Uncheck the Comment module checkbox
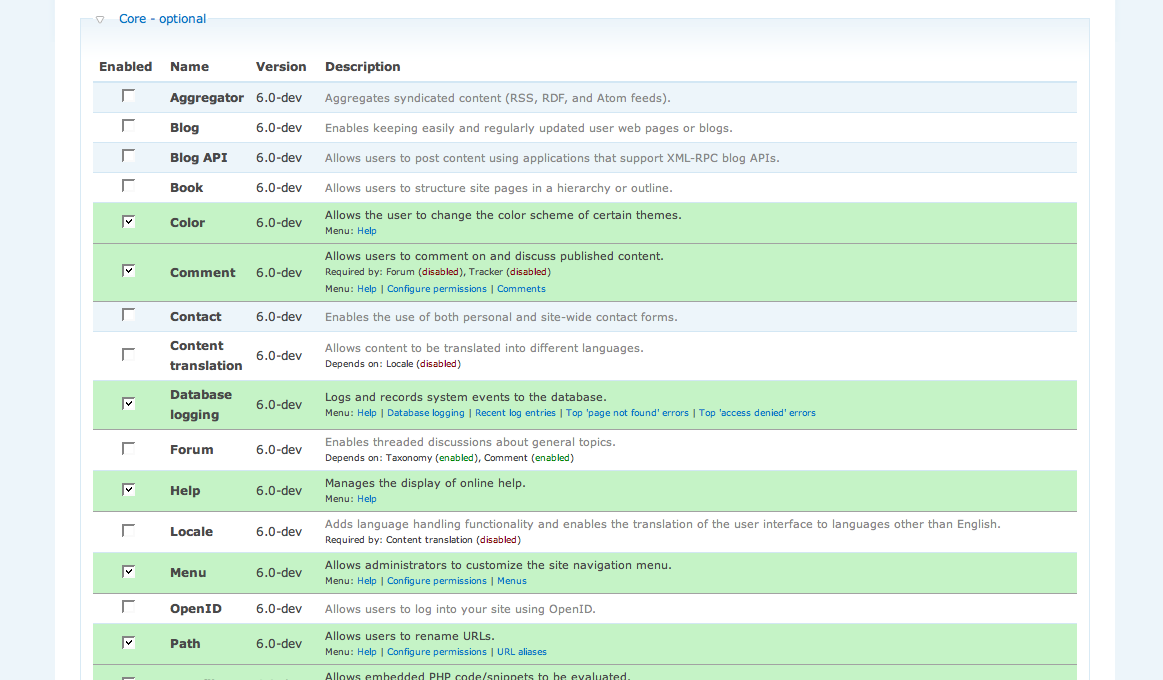The image size is (1163, 680). point(128,271)
